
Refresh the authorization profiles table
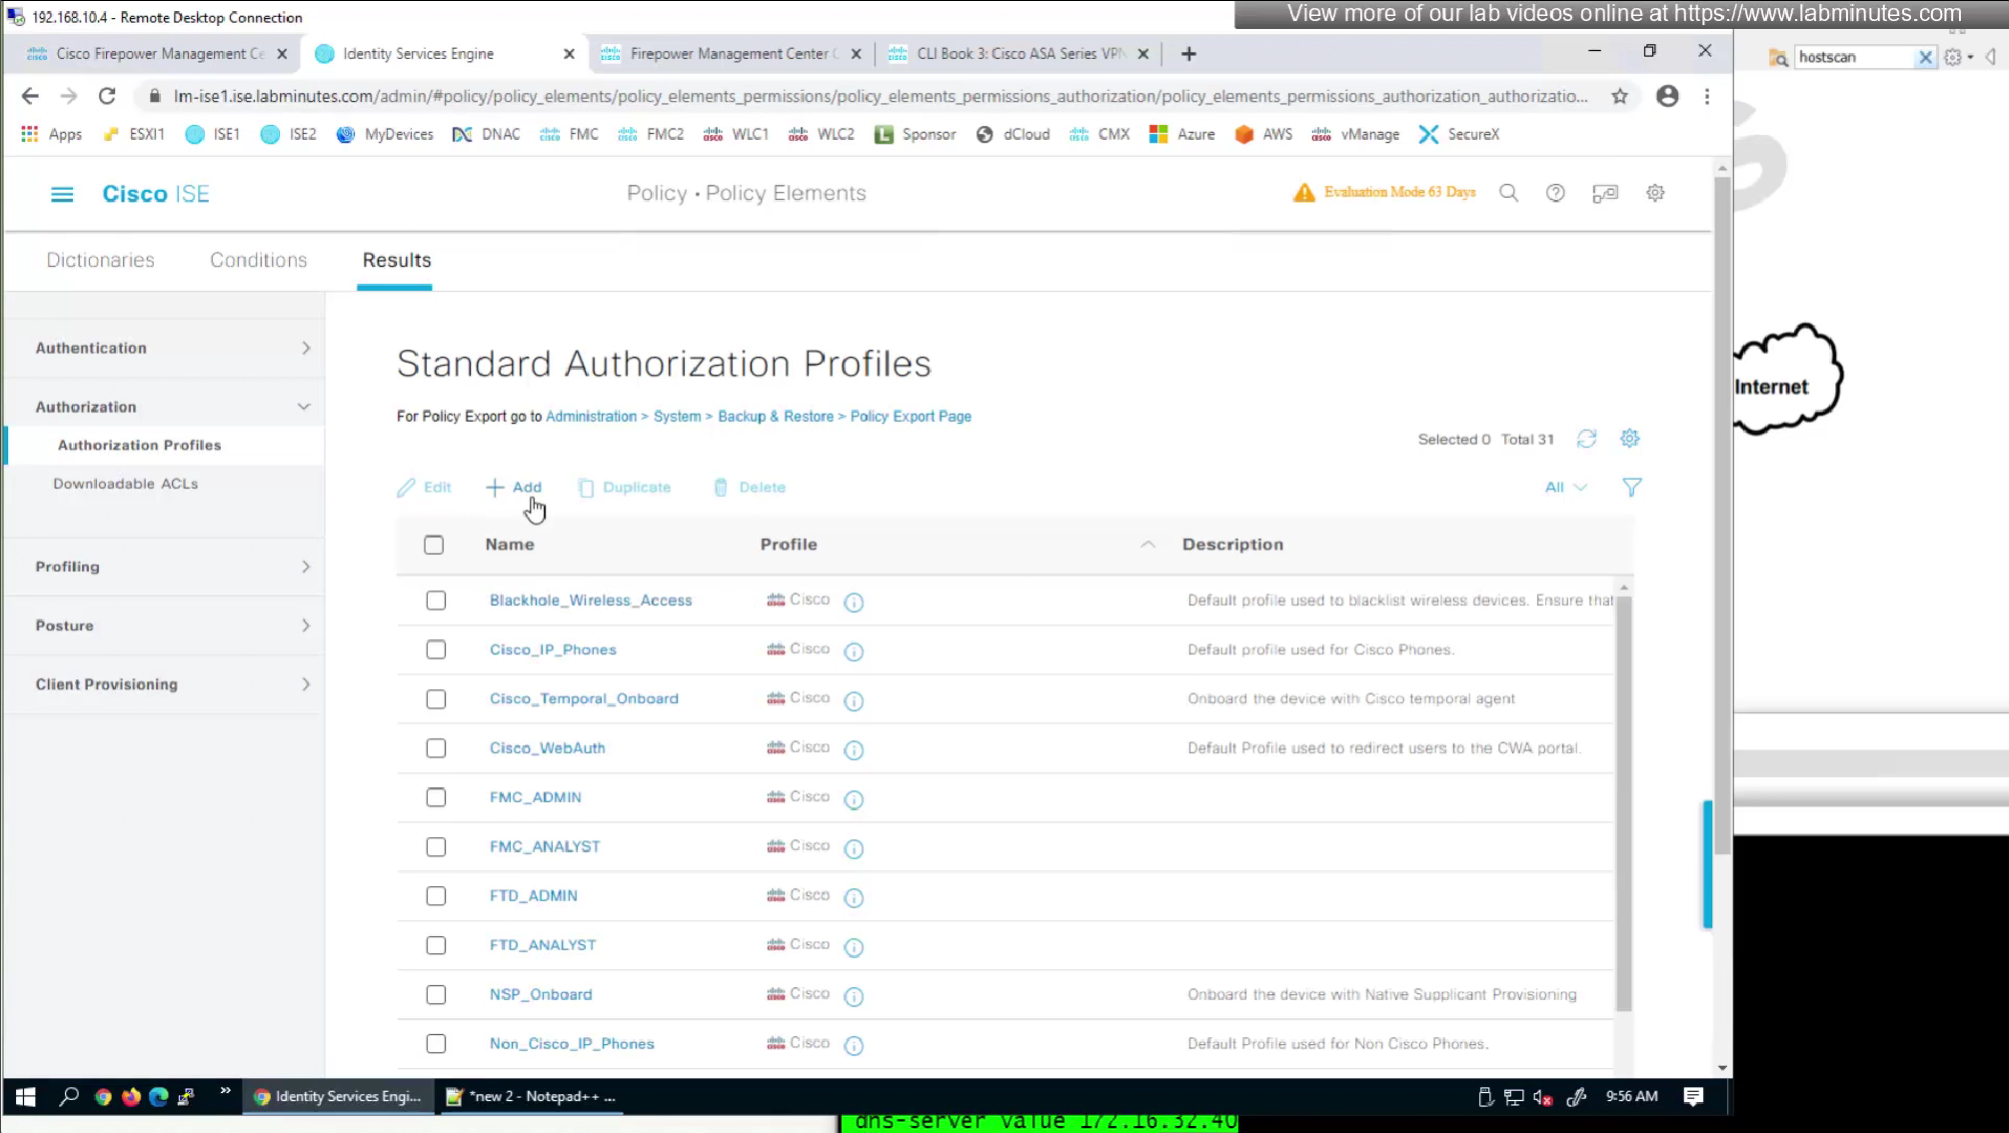1586,439
